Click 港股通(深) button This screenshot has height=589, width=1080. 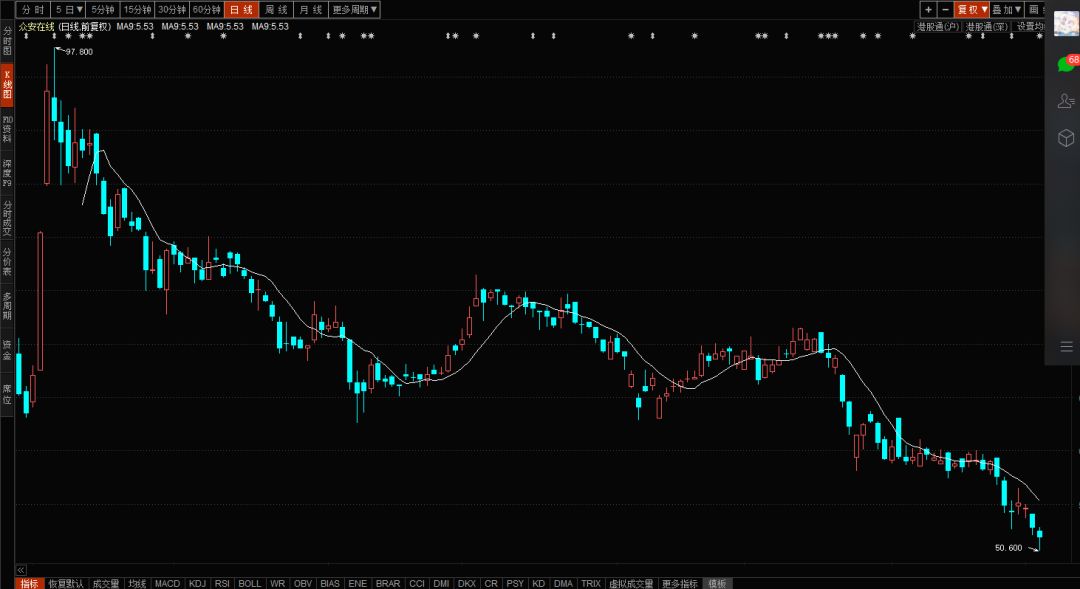point(986,27)
